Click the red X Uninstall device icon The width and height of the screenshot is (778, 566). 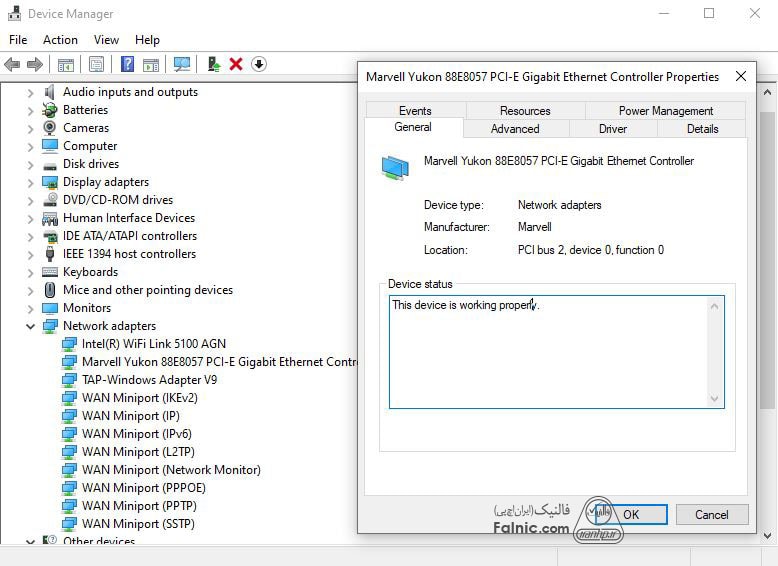(x=236, y=64)
